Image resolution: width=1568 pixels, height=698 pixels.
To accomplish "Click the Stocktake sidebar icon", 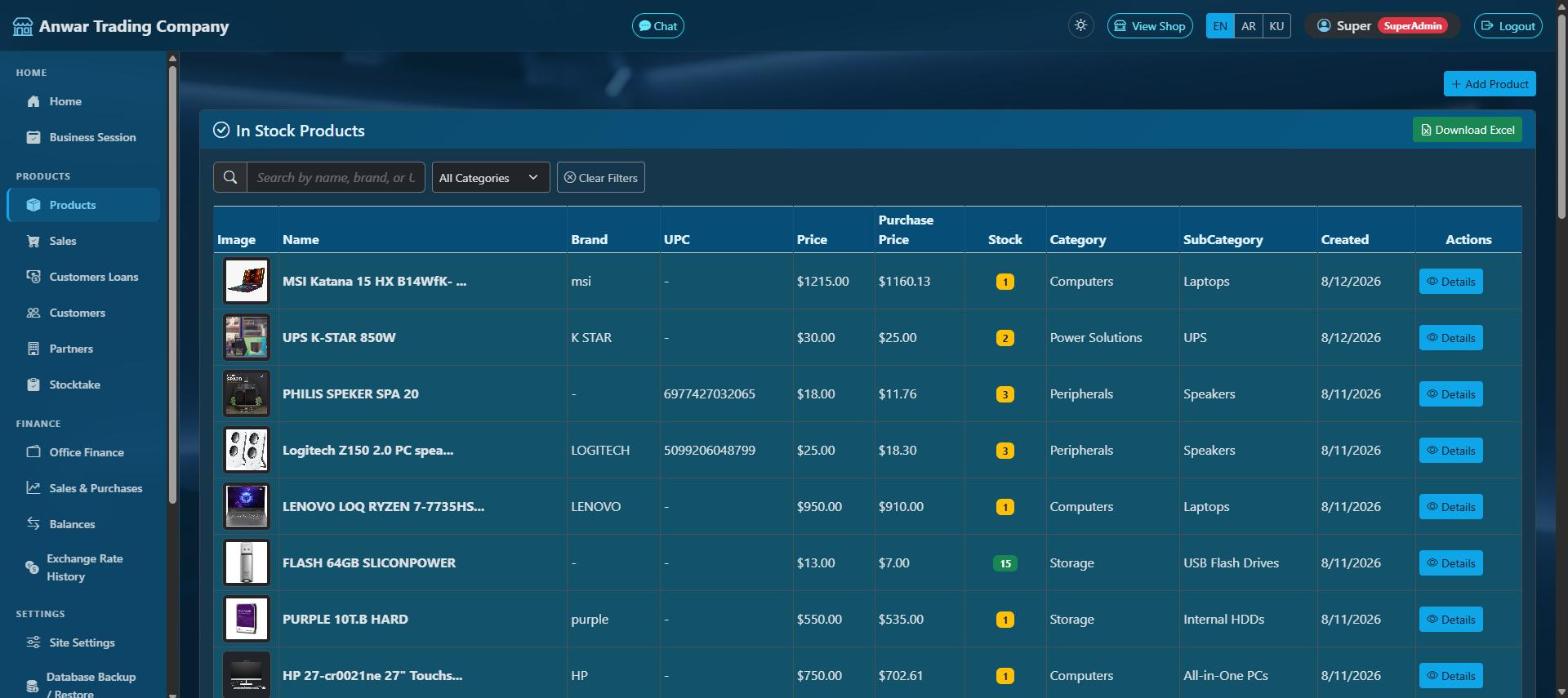I will pos(33,385).
